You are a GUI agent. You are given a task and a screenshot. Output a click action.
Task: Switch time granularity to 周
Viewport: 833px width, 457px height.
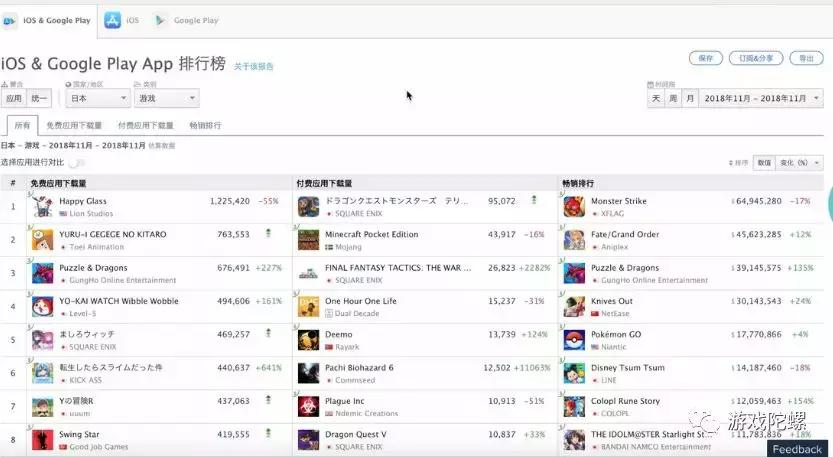pos(673,98)
